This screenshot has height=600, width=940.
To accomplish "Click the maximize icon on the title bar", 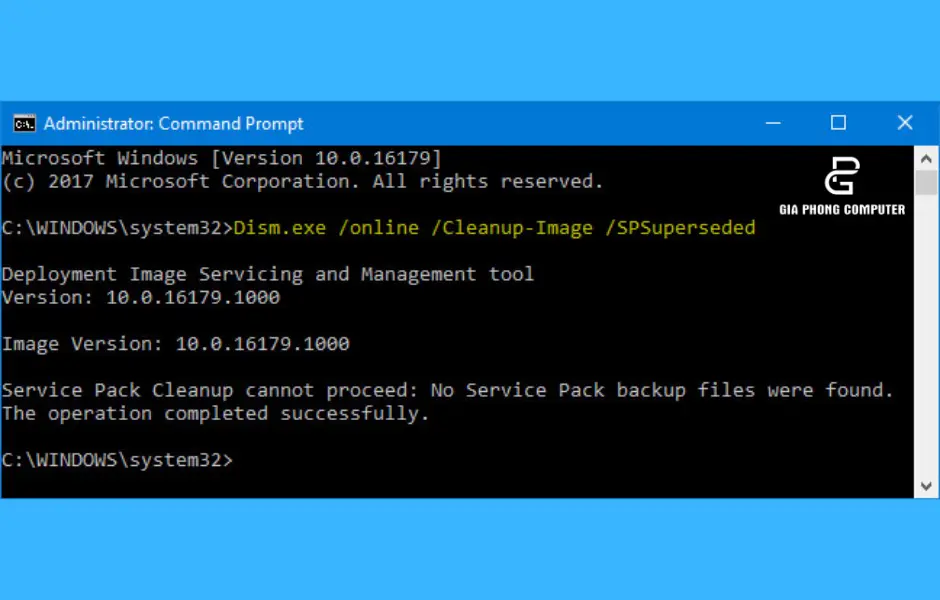I will [x=838, y=123].
